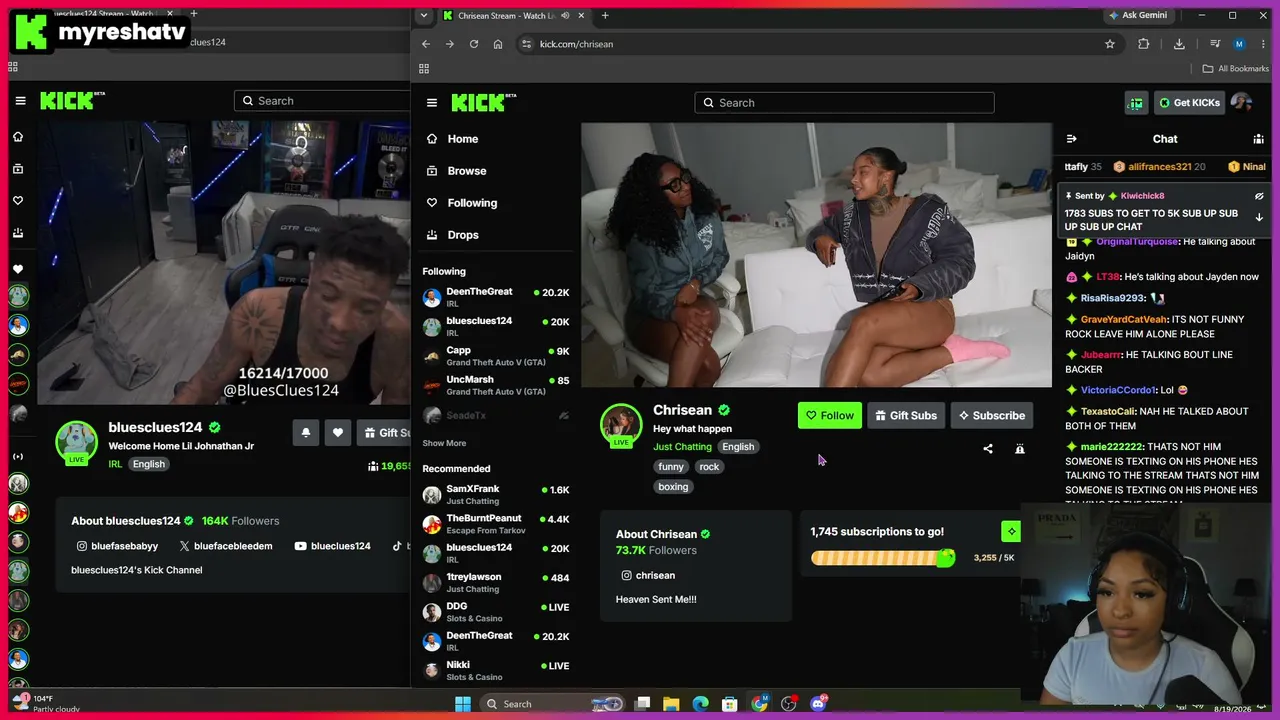The width and height of the screenshot is (1280, 720).
Task: Open TheBurntPeanut recommended channel
Action: pos(496,524)
